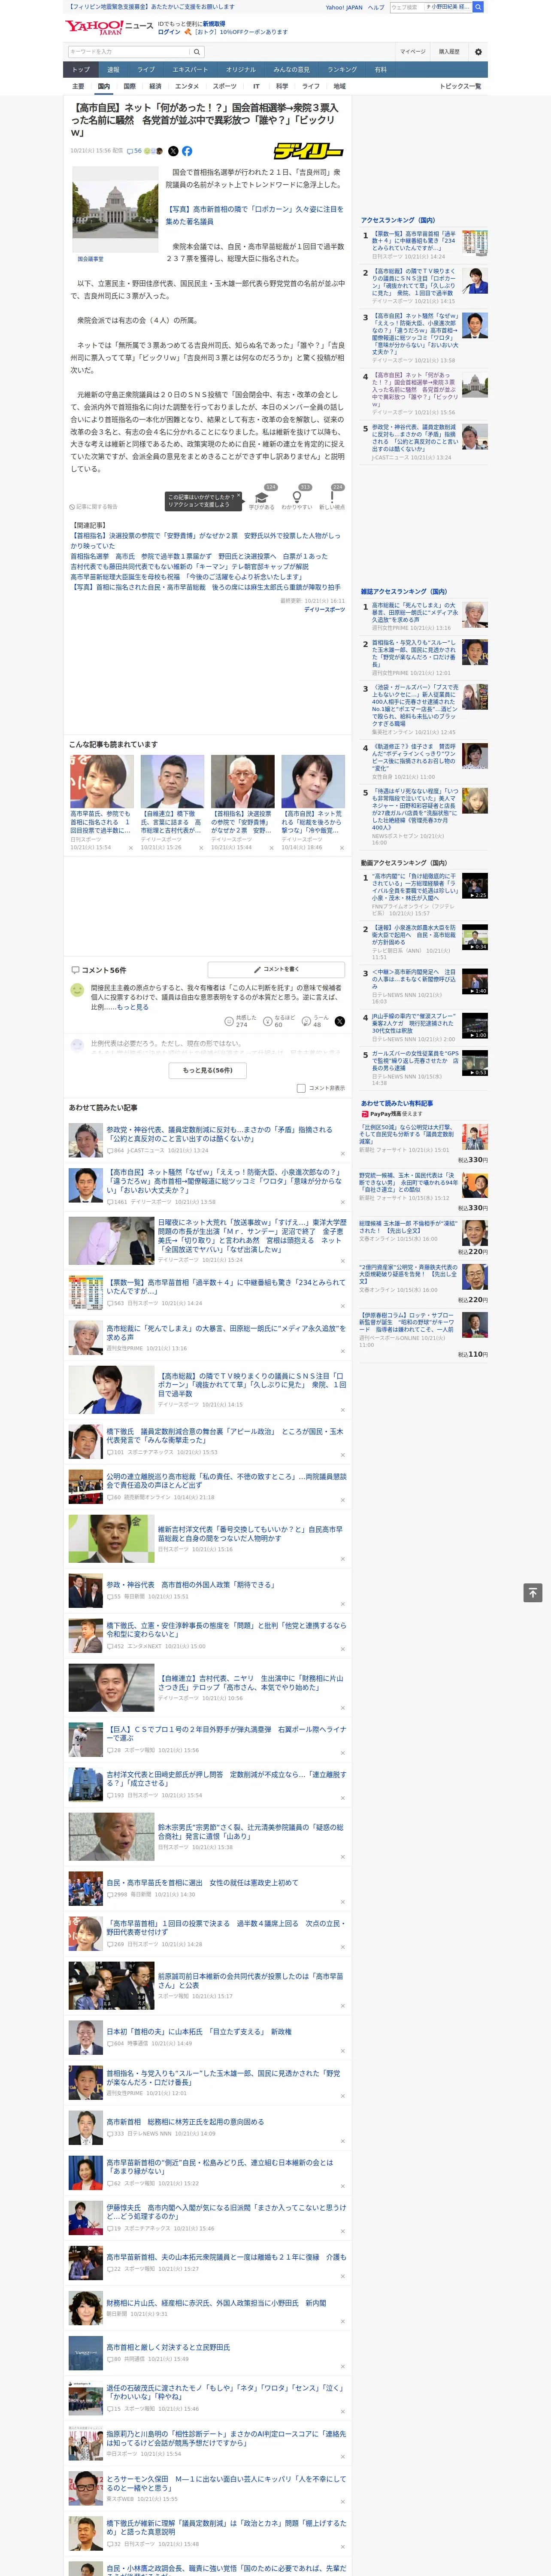
Task: Click the search magnifier next to keyword box
Action: (196, 51)
